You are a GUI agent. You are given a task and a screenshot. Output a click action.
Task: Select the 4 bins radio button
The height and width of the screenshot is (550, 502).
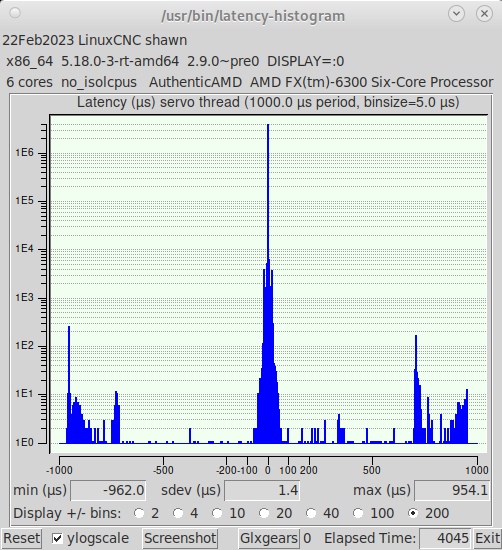click(178, 513)
